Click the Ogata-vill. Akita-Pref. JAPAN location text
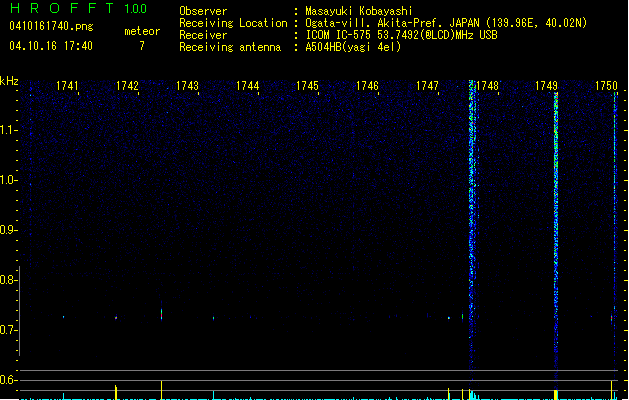 pos(446,23)
